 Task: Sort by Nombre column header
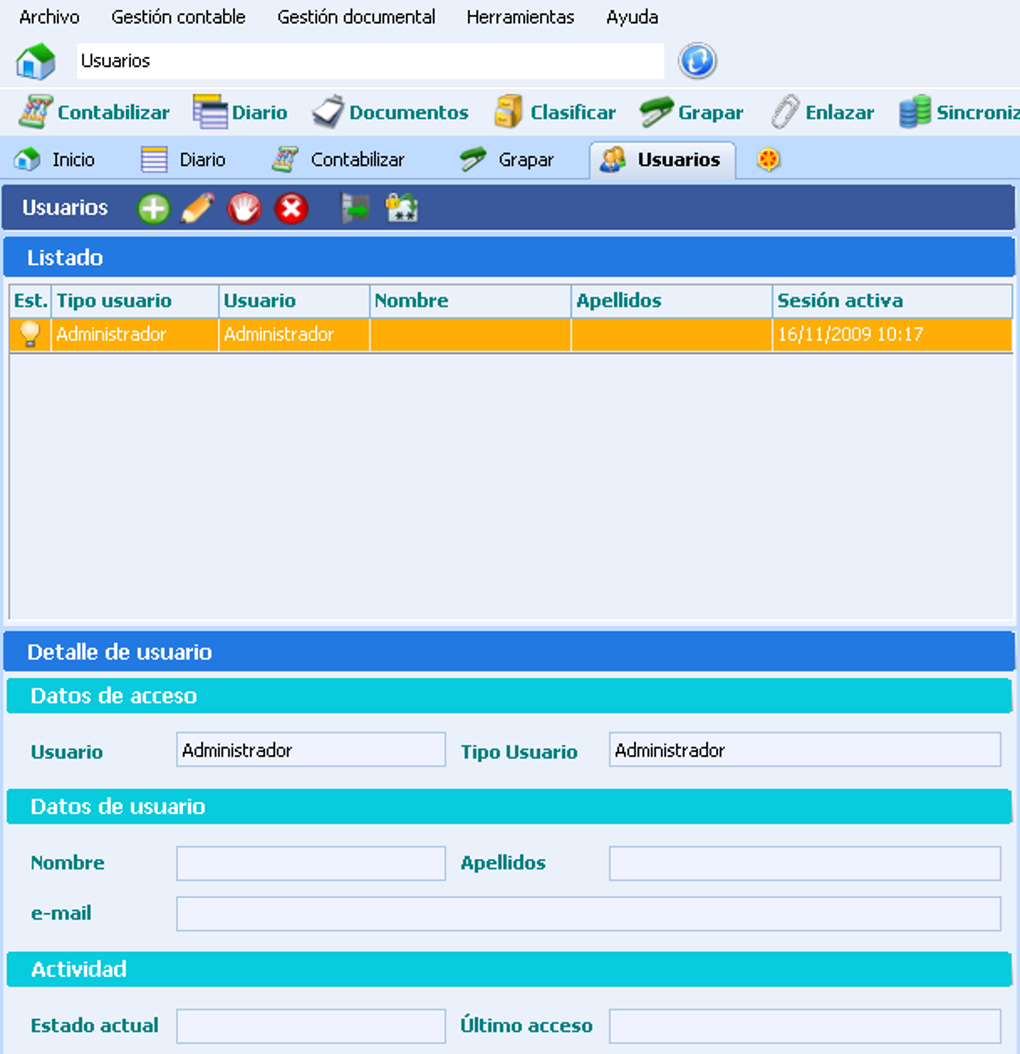click(x=470, y=300)
